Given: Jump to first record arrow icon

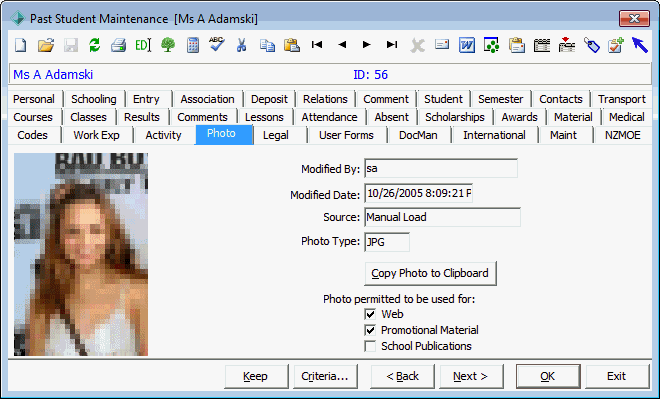Looking at the screenshot, I should [x=317, y=45].
